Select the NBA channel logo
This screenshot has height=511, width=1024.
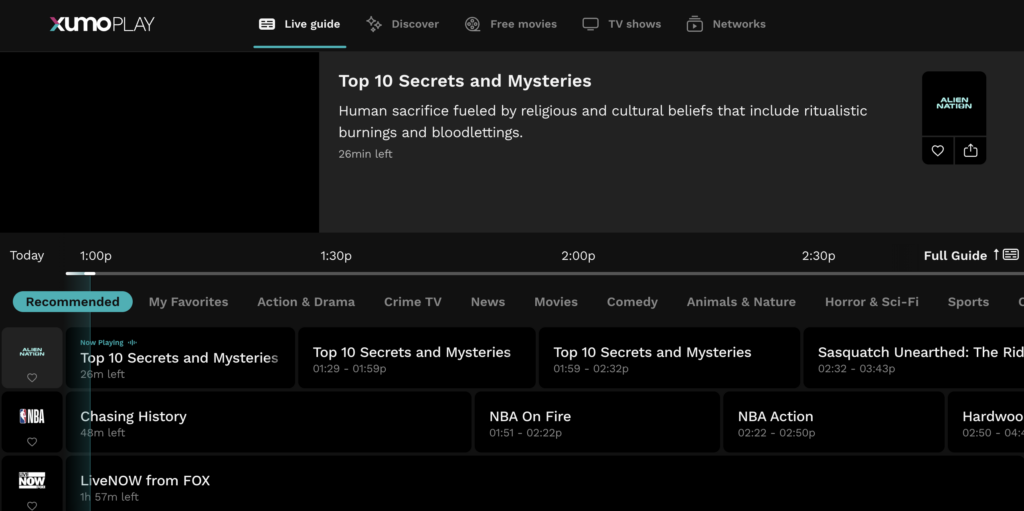coord(32,416)
